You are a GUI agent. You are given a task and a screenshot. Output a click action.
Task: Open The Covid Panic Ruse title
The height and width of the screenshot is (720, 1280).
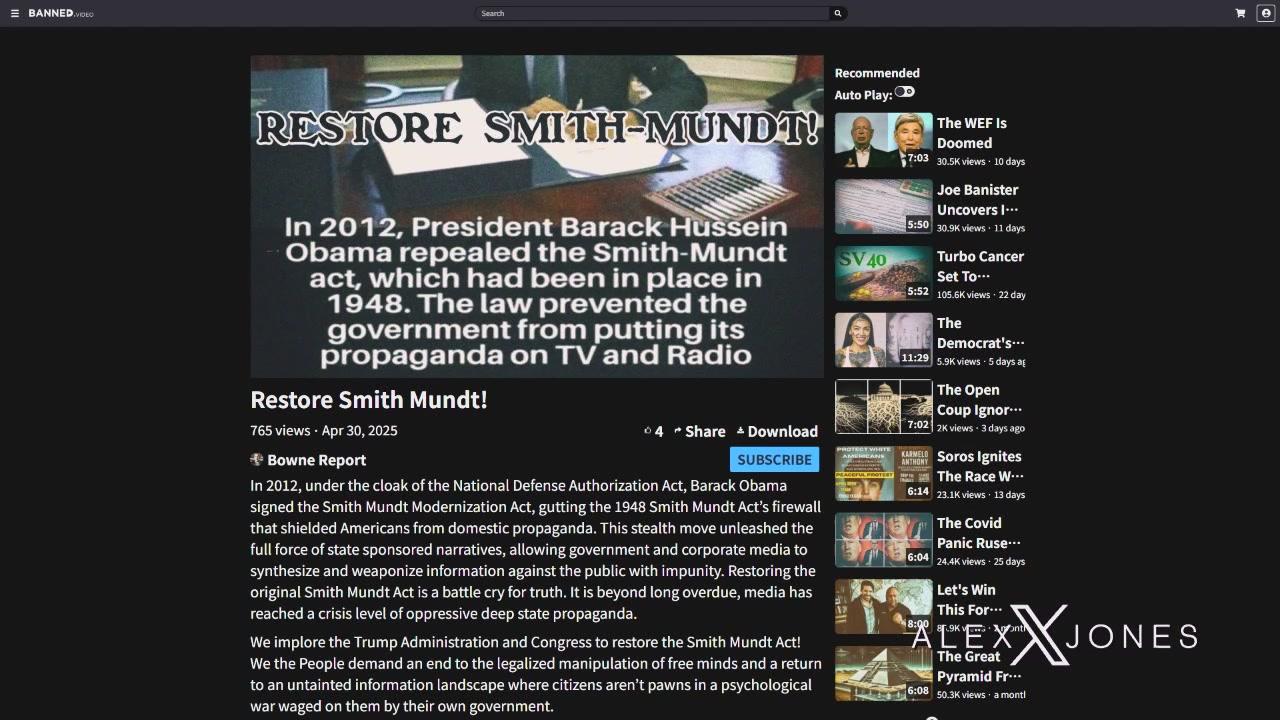(979, 533)
